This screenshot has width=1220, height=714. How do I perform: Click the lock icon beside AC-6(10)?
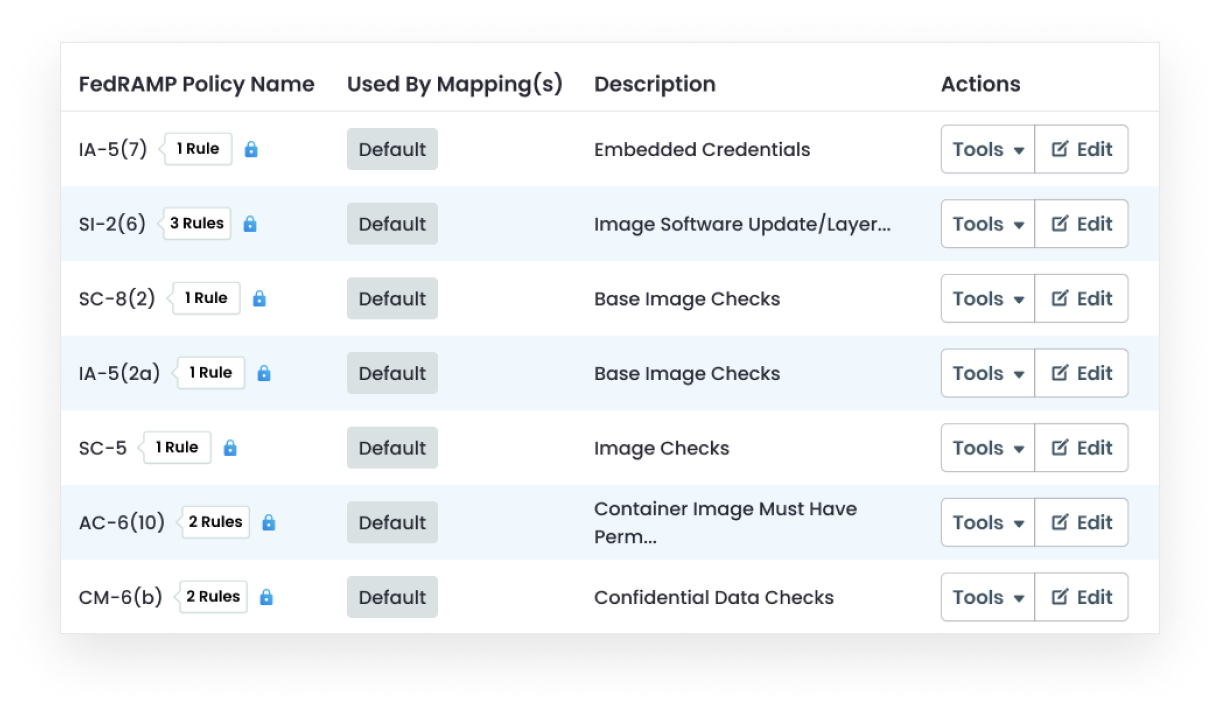click(268, 522)
